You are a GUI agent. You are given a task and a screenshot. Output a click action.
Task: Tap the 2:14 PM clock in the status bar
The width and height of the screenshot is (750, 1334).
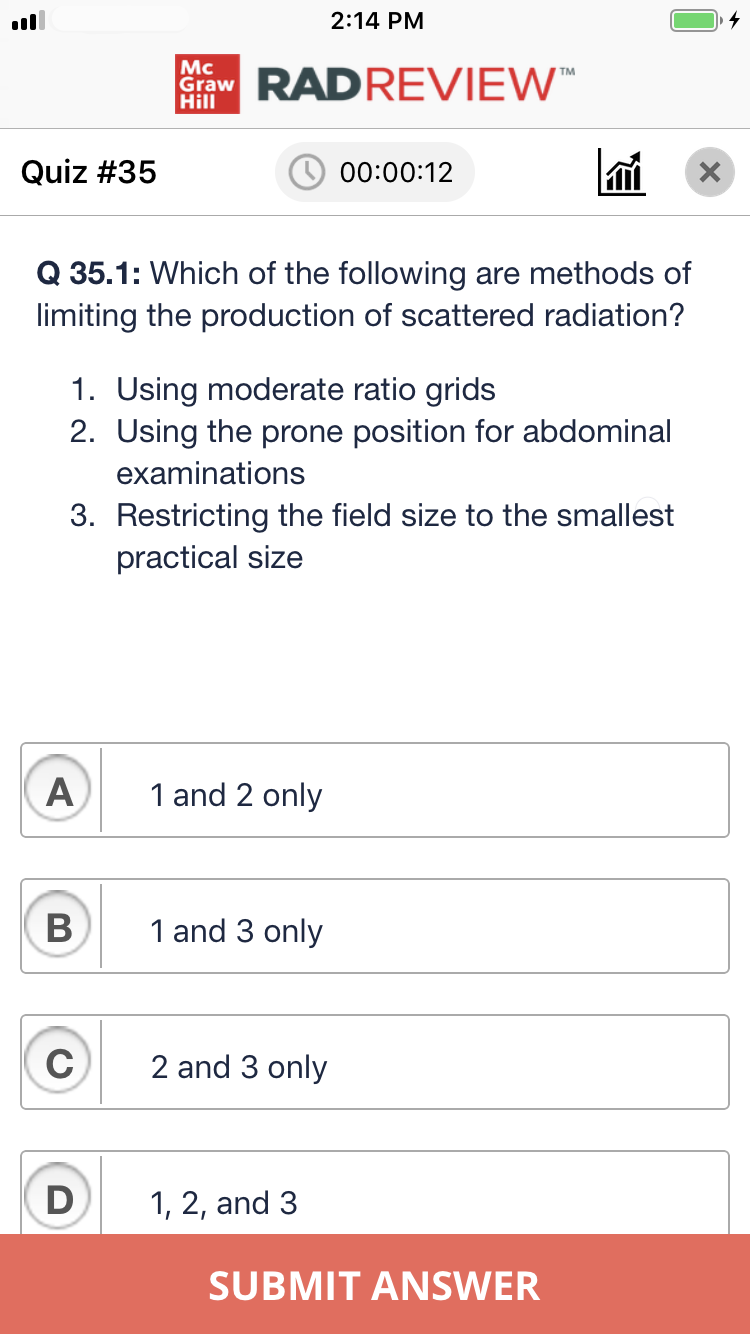(377, 20)
